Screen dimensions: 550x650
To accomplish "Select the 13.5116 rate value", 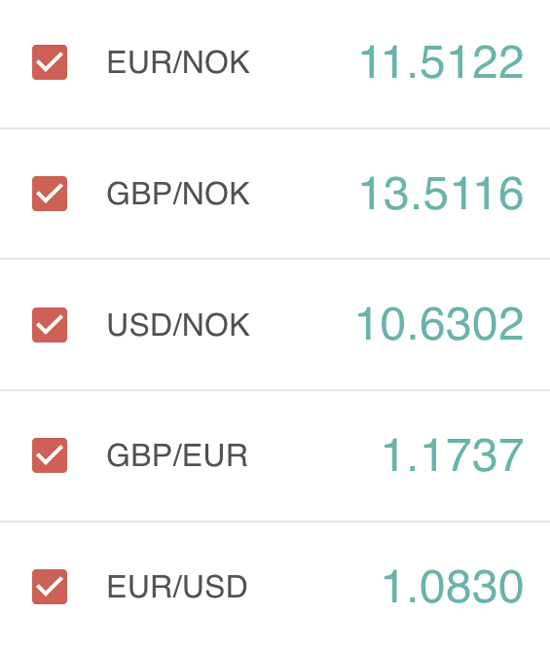I will tap(442, 194).
